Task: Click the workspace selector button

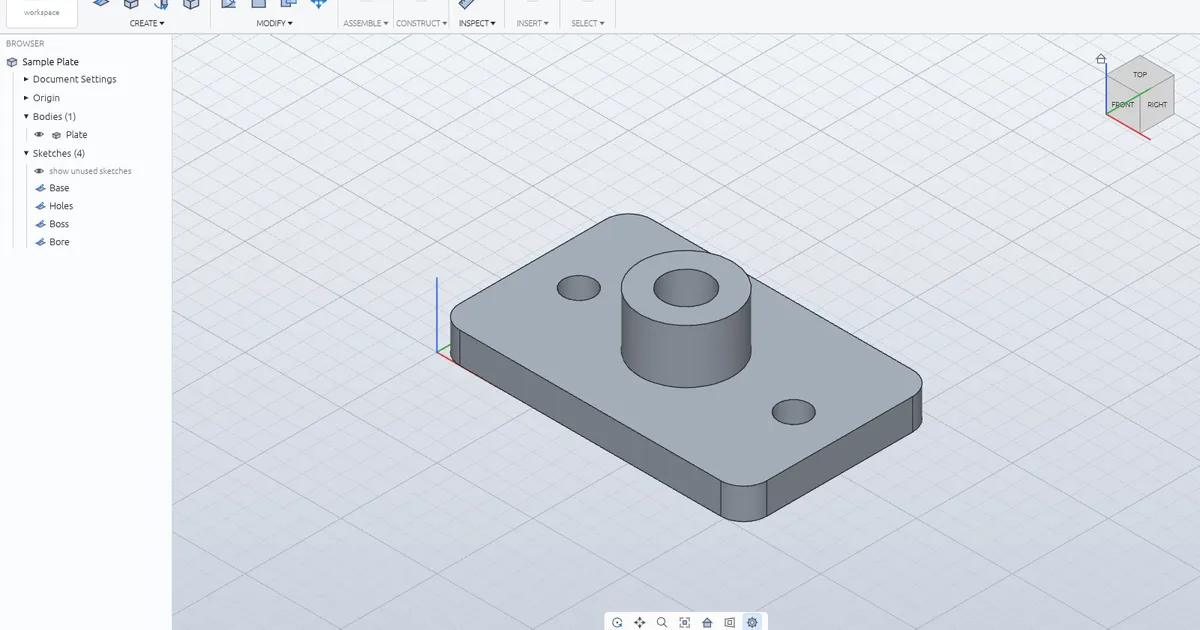Action: coord(42,11)
